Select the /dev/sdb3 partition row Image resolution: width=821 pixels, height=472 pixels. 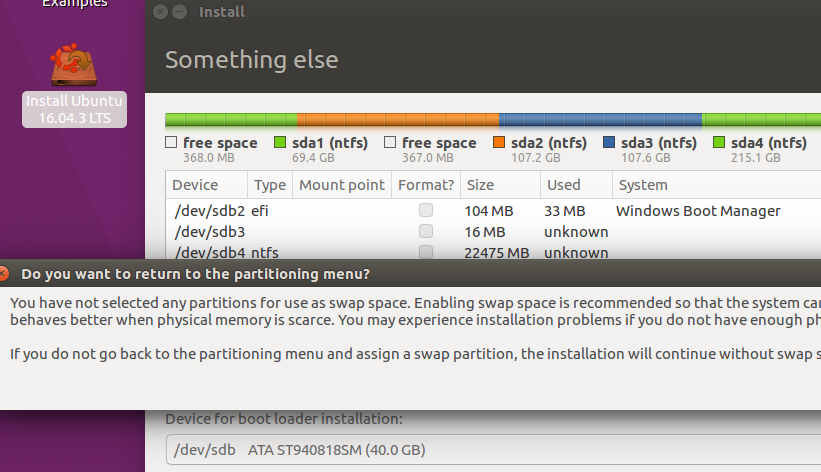[x=493, y=232]
